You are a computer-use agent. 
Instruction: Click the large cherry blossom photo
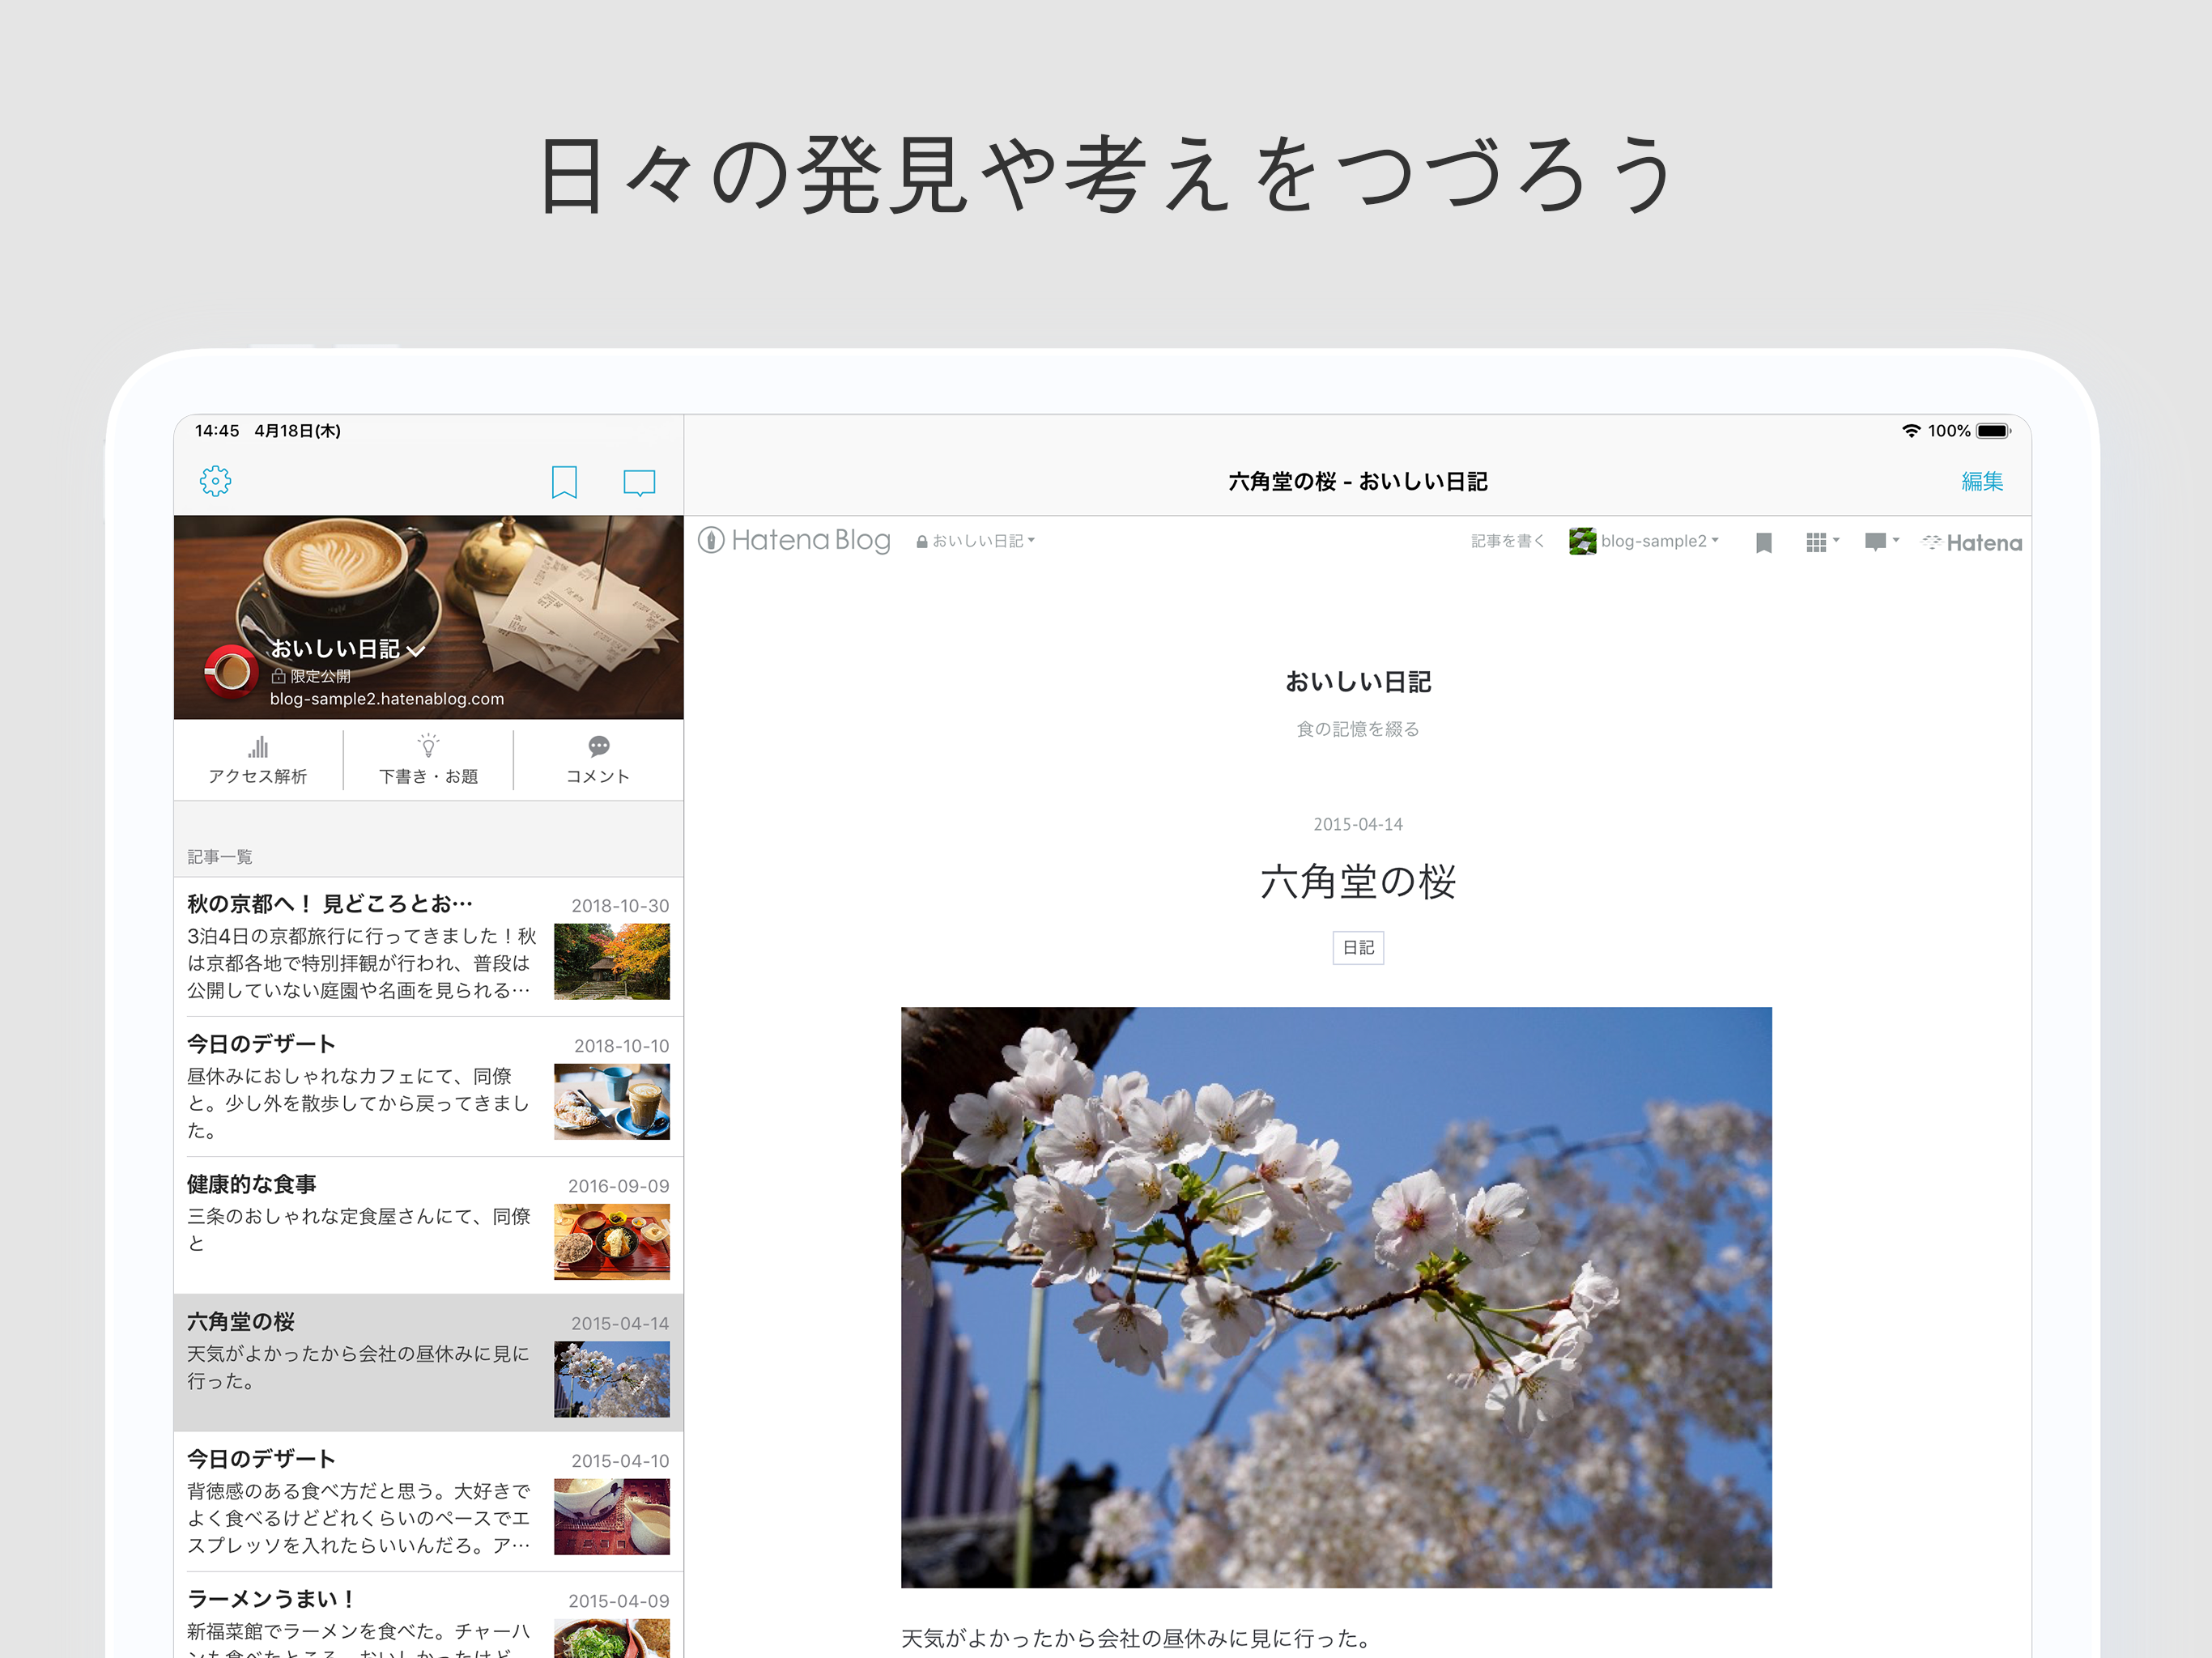1336,1297
